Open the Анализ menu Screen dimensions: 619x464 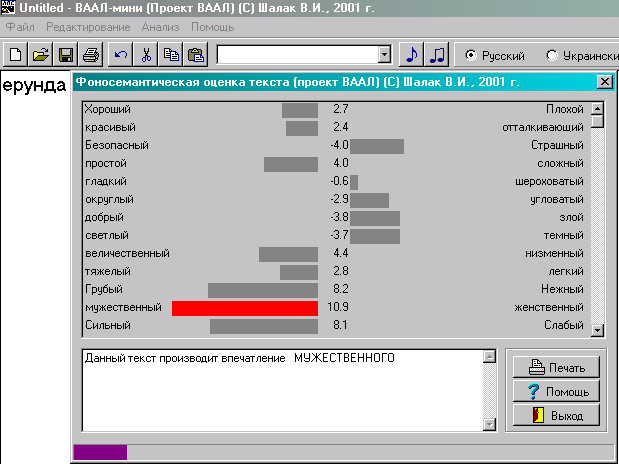[x=160, y=27]
